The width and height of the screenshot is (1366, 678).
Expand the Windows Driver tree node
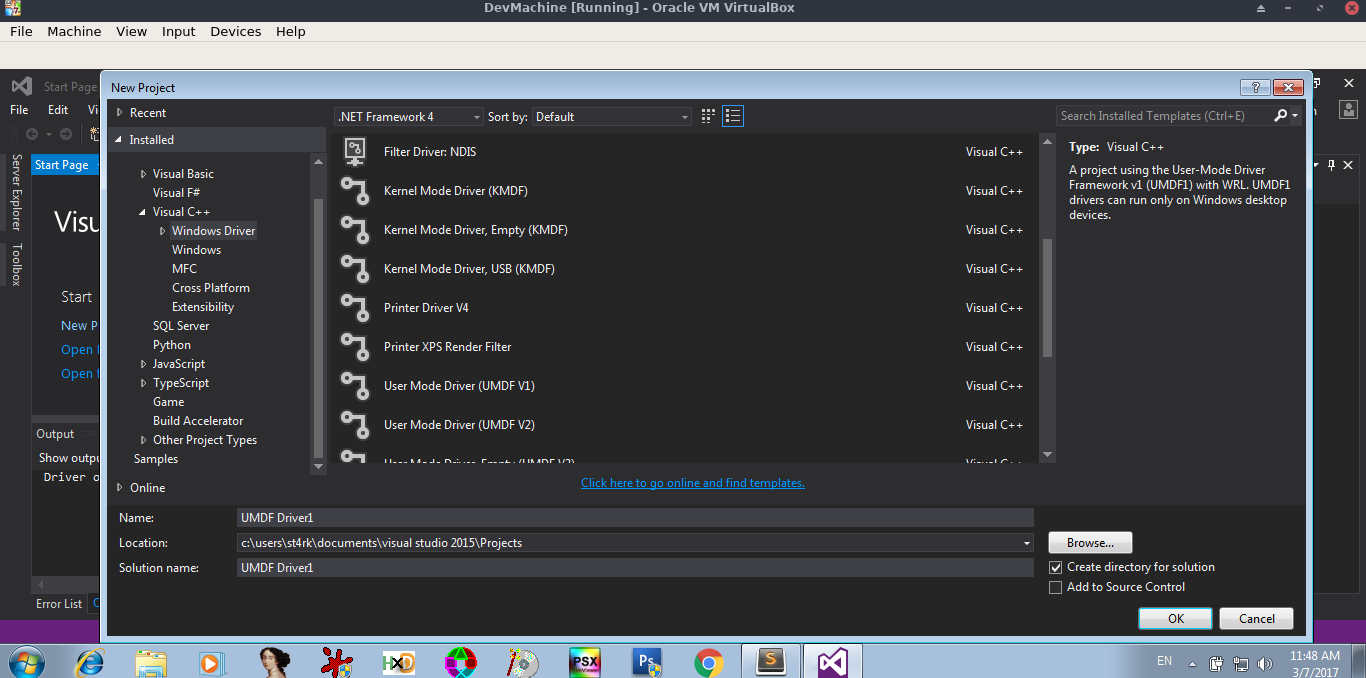(x=163, y=231)
